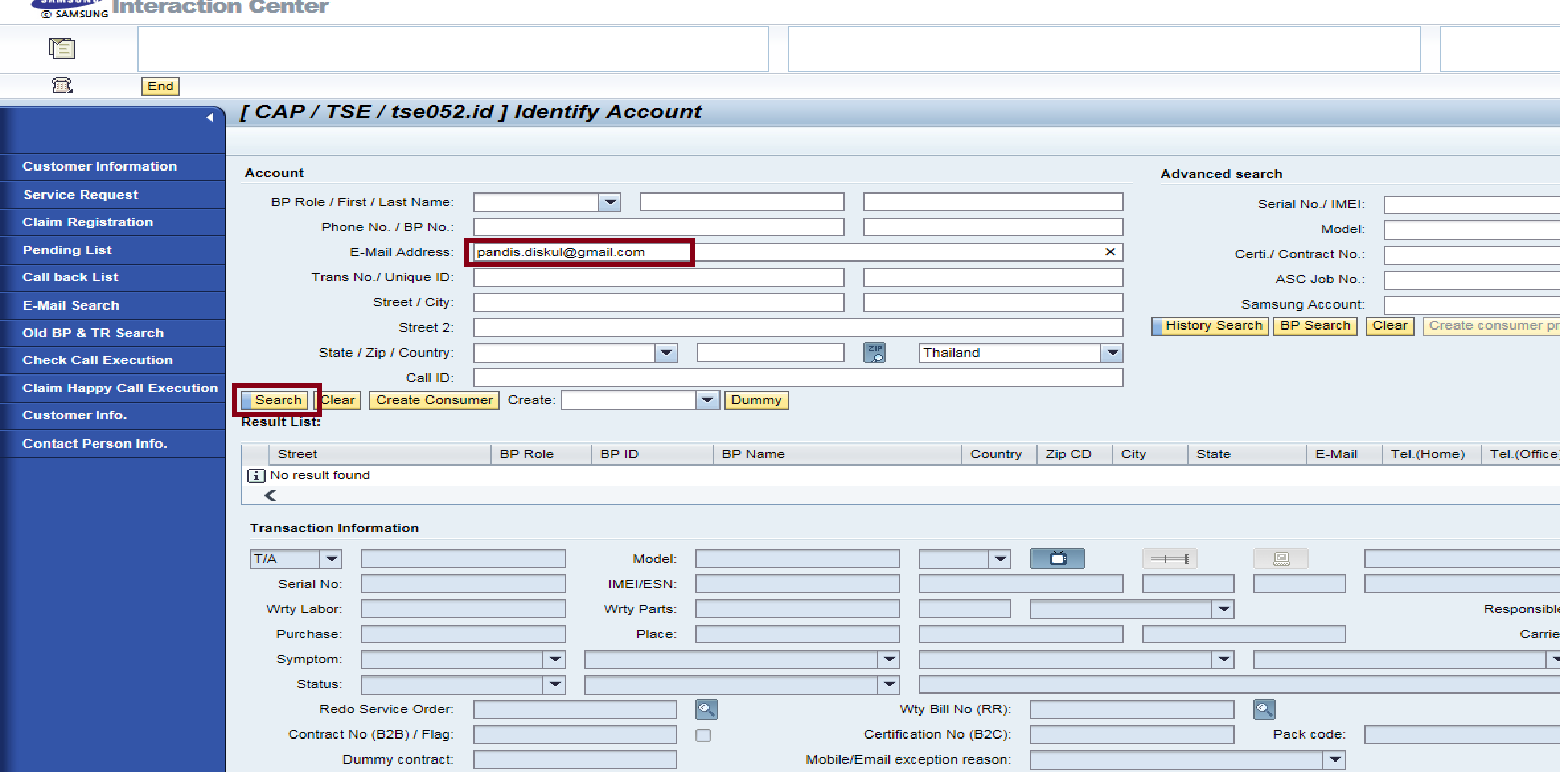Expand dropdown right of Model field
Viewport: 1560px width, 772px height.
pos(999,559)
